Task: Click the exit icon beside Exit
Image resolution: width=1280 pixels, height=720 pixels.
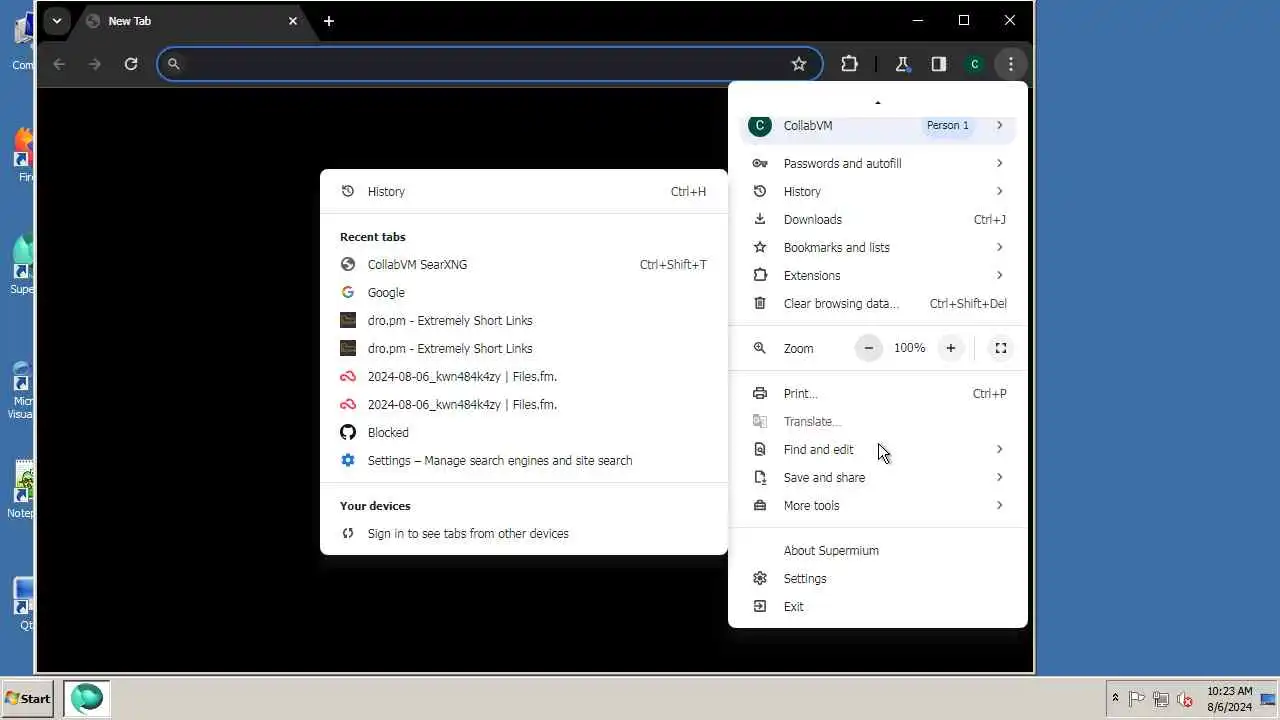Action: click(760, 606)
